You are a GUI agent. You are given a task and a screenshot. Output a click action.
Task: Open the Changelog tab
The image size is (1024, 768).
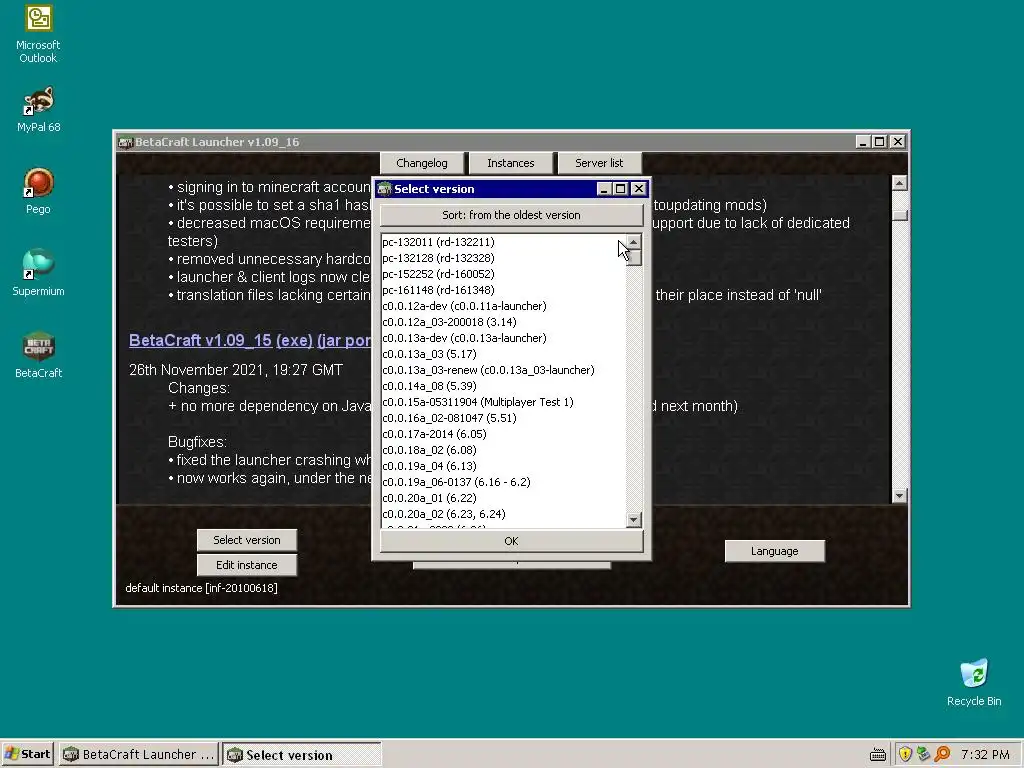(x=422, y=163)
